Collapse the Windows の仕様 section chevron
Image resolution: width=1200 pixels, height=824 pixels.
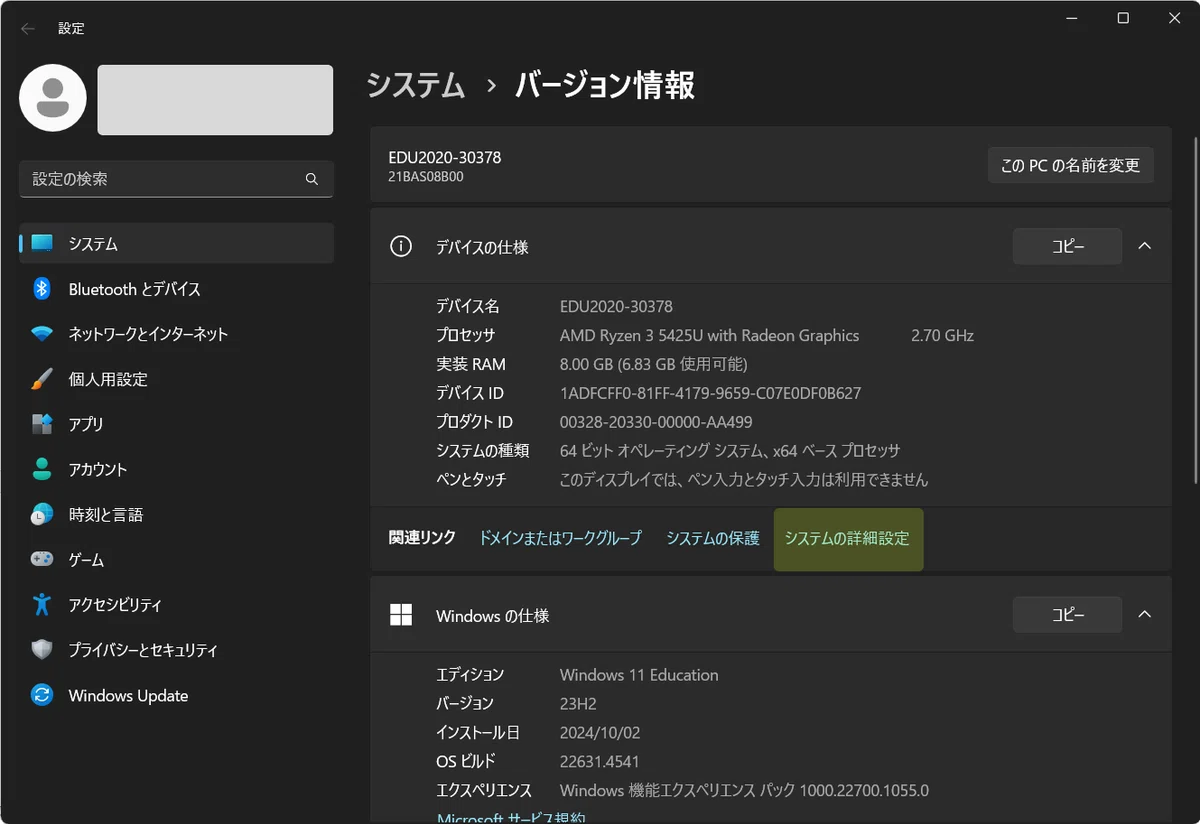tap(1145, 615)
